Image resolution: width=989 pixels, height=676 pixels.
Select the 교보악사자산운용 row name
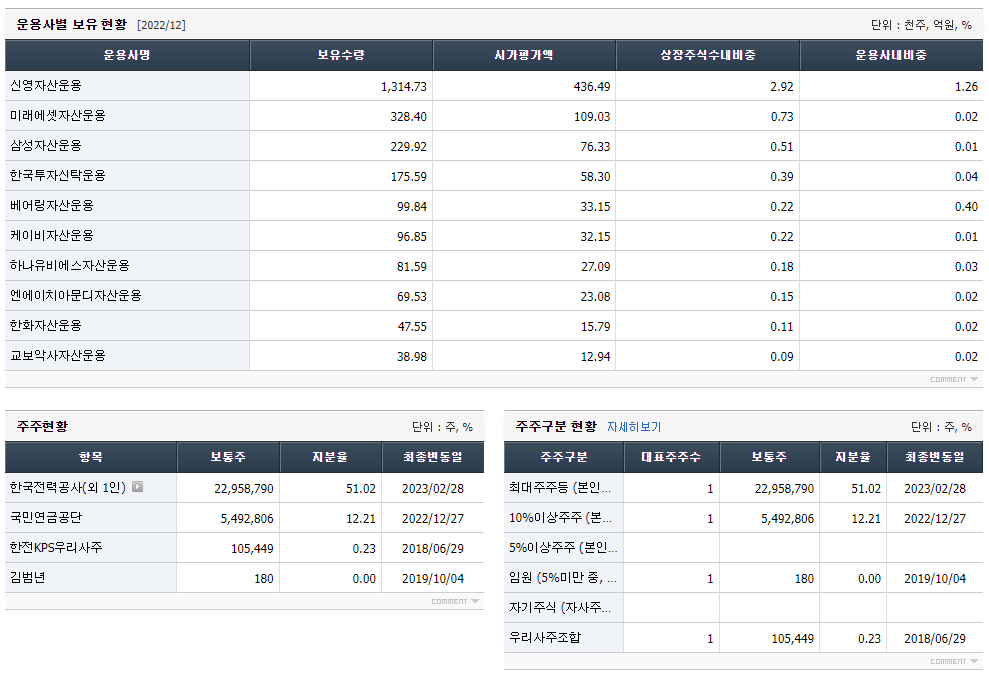[58, 356]
